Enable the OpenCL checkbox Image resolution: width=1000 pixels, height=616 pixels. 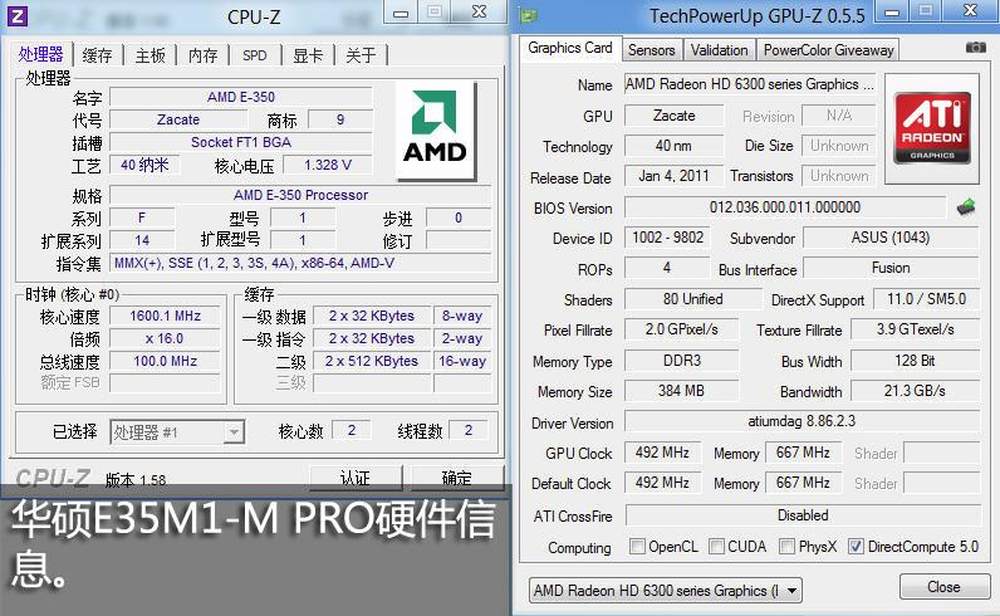pos(637,547)
